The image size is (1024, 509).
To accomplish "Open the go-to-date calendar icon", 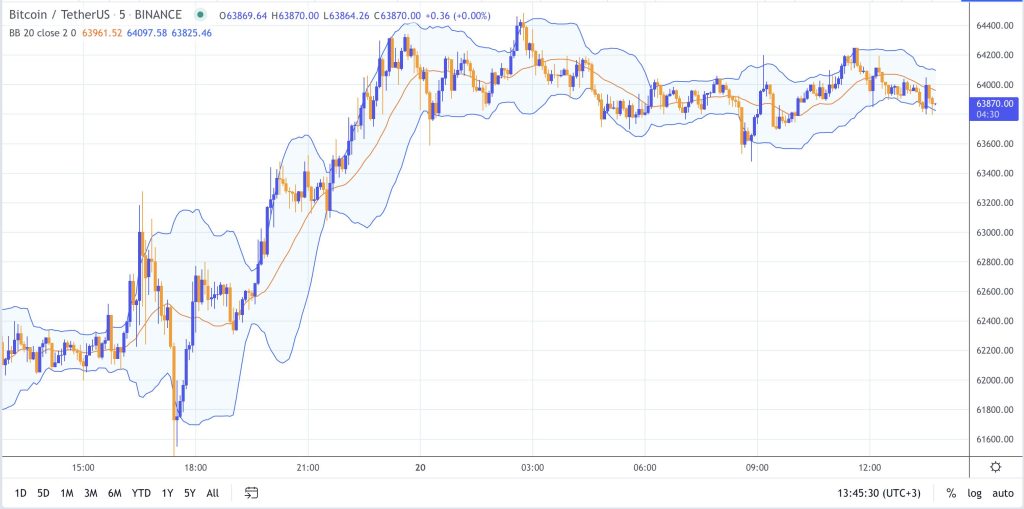I will pyautogui.click(x=252, y=493).
